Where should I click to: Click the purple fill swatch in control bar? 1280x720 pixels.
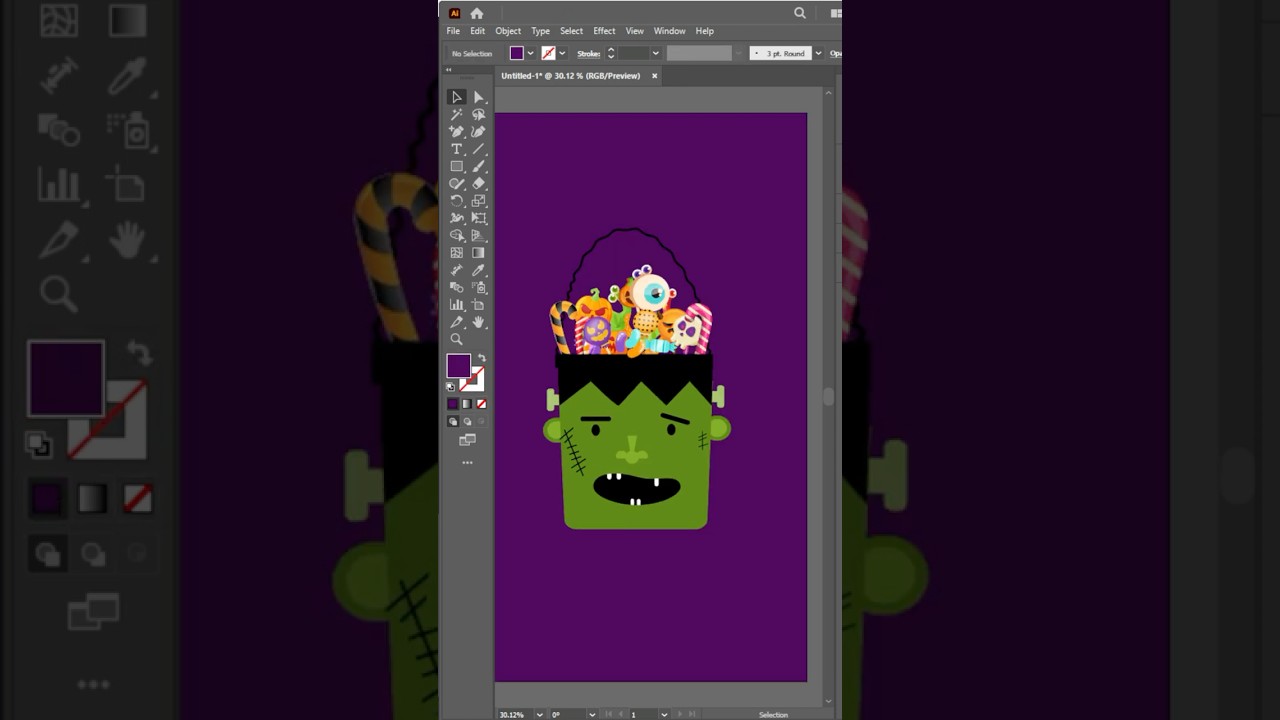click(x=516, y=53)
